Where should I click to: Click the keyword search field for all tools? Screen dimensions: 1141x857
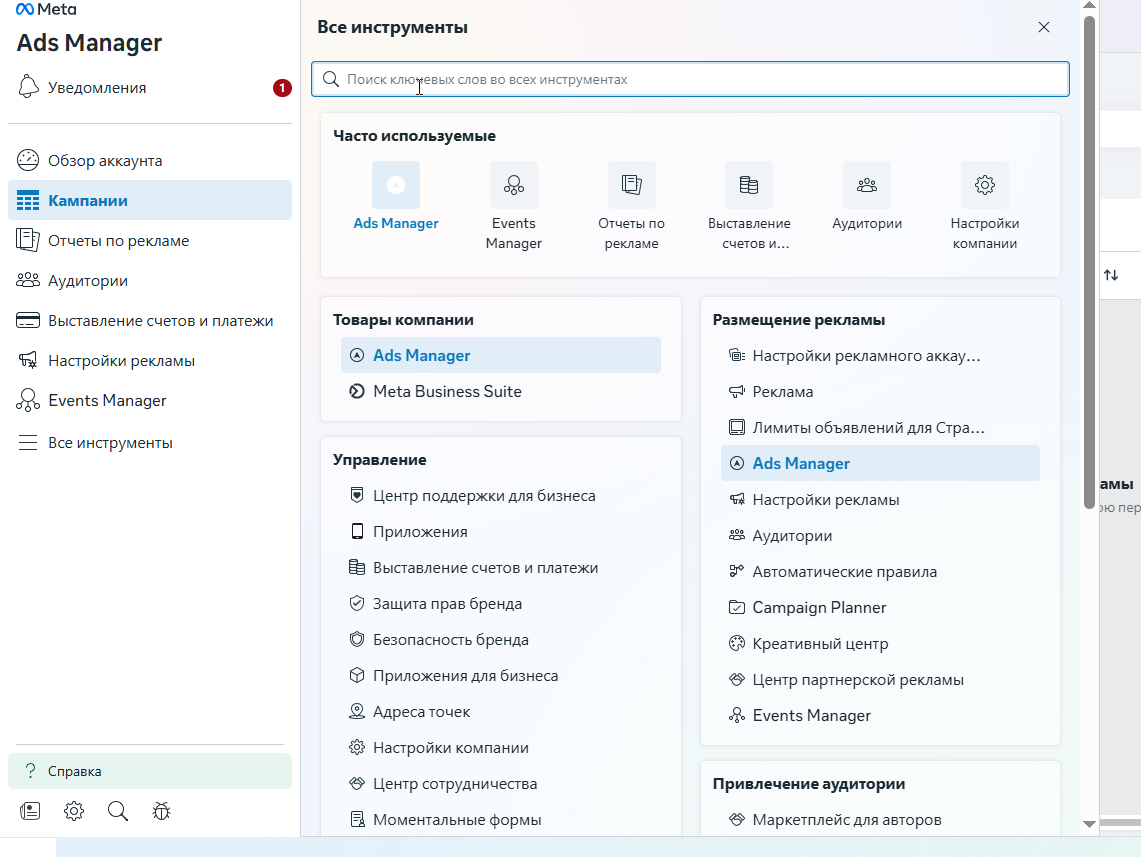click(690, 79)
